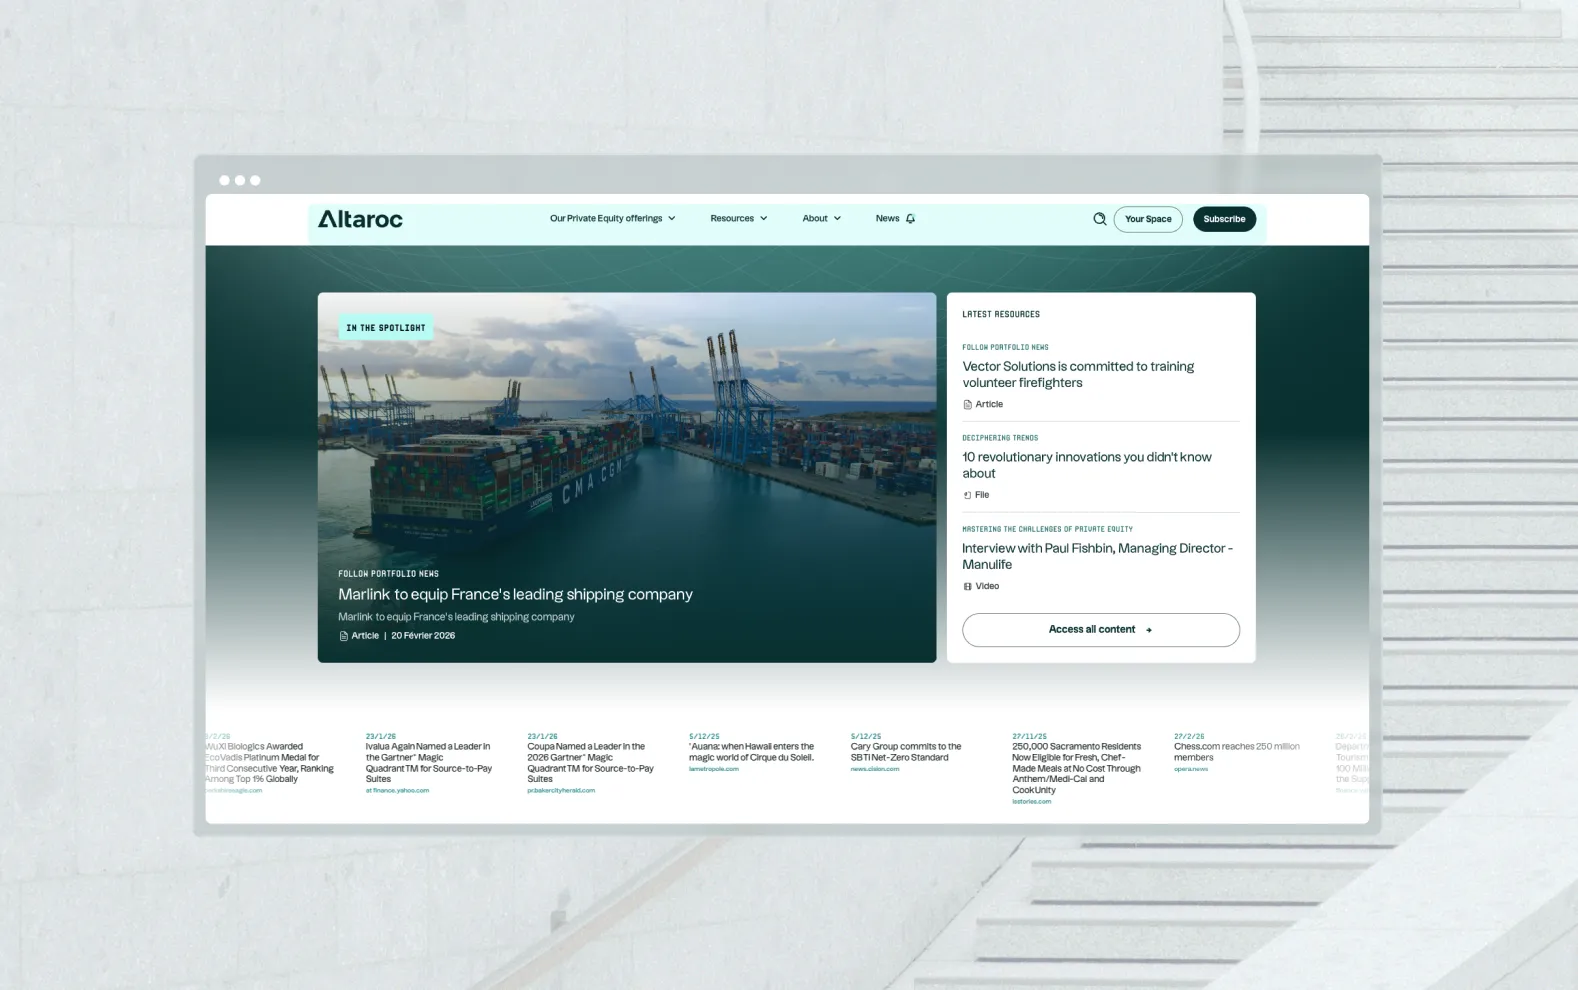
Task: Click the File icon under 10 revolutionary innovations
Action: 967,495
